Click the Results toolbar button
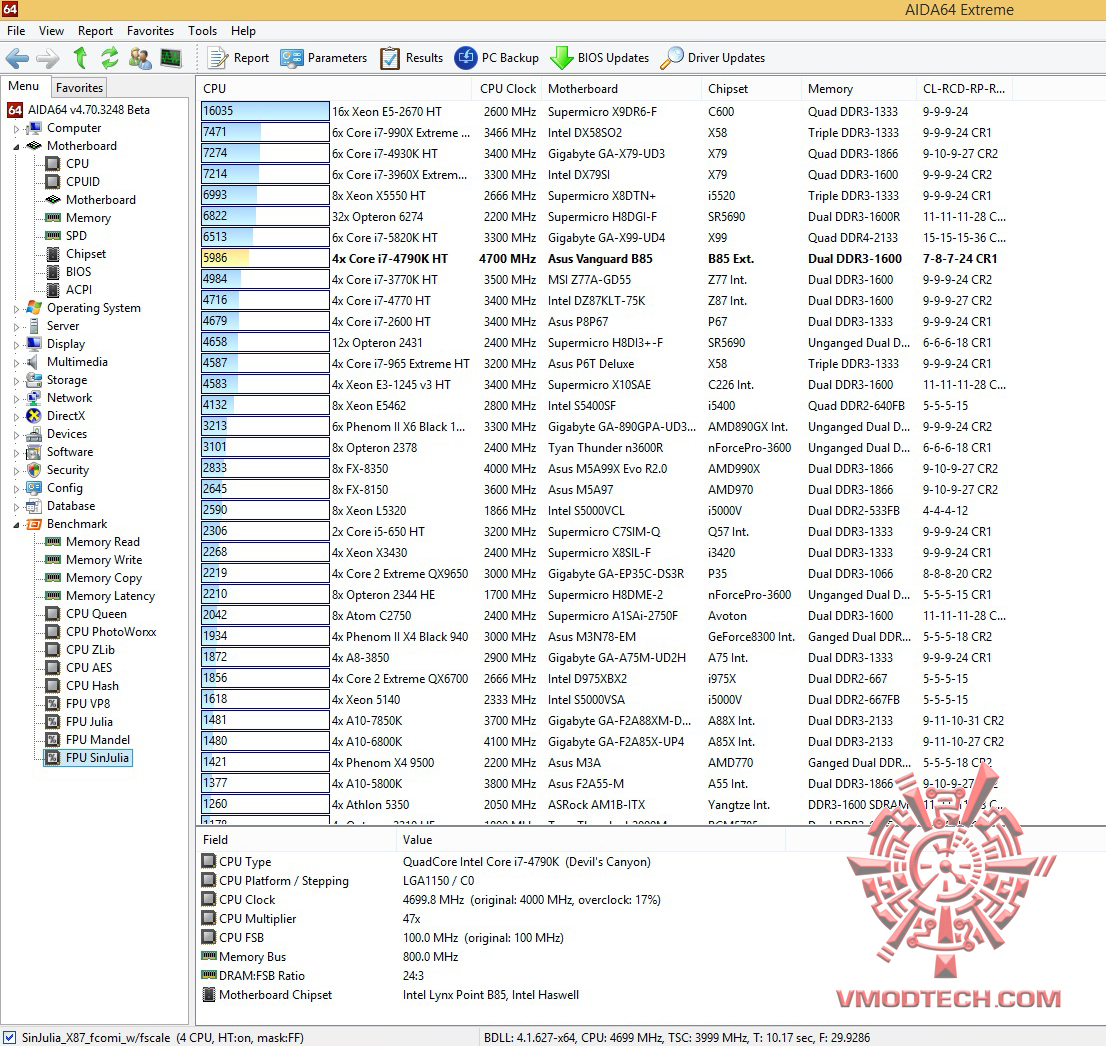This screenshot has height=1046, width=1106. click(x=412, y=58)
